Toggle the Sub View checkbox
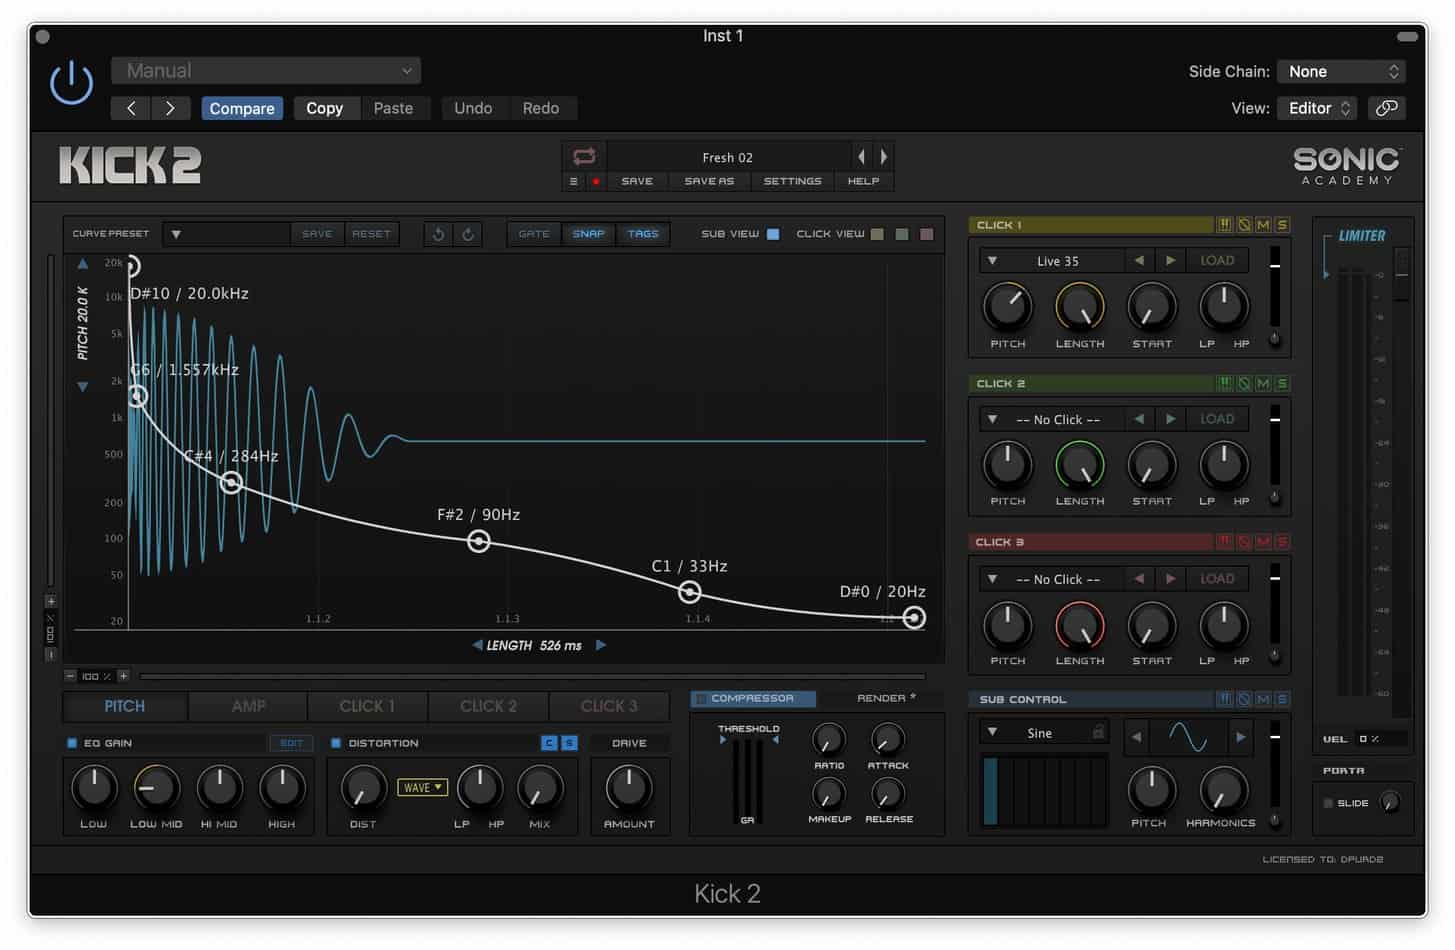The width and height of the screenshot is (1455, 950). [773, 234]
